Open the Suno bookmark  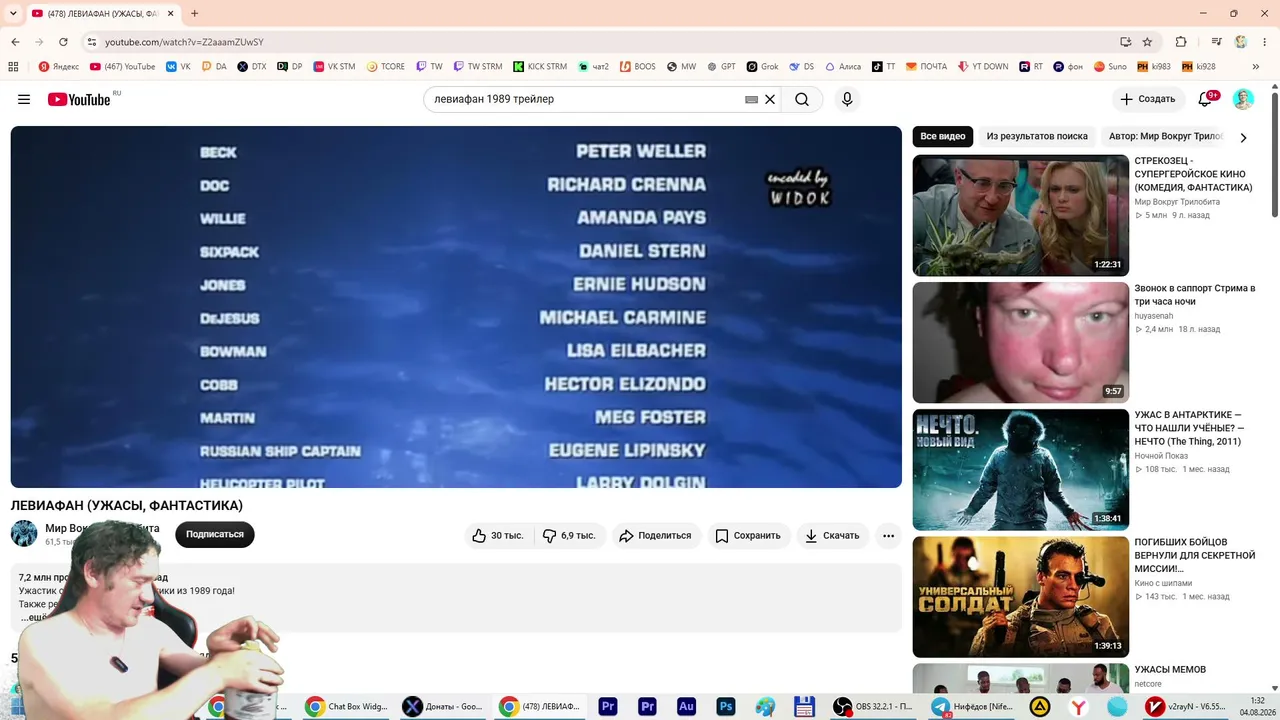pyautogui.click(x=1110, y=67)
